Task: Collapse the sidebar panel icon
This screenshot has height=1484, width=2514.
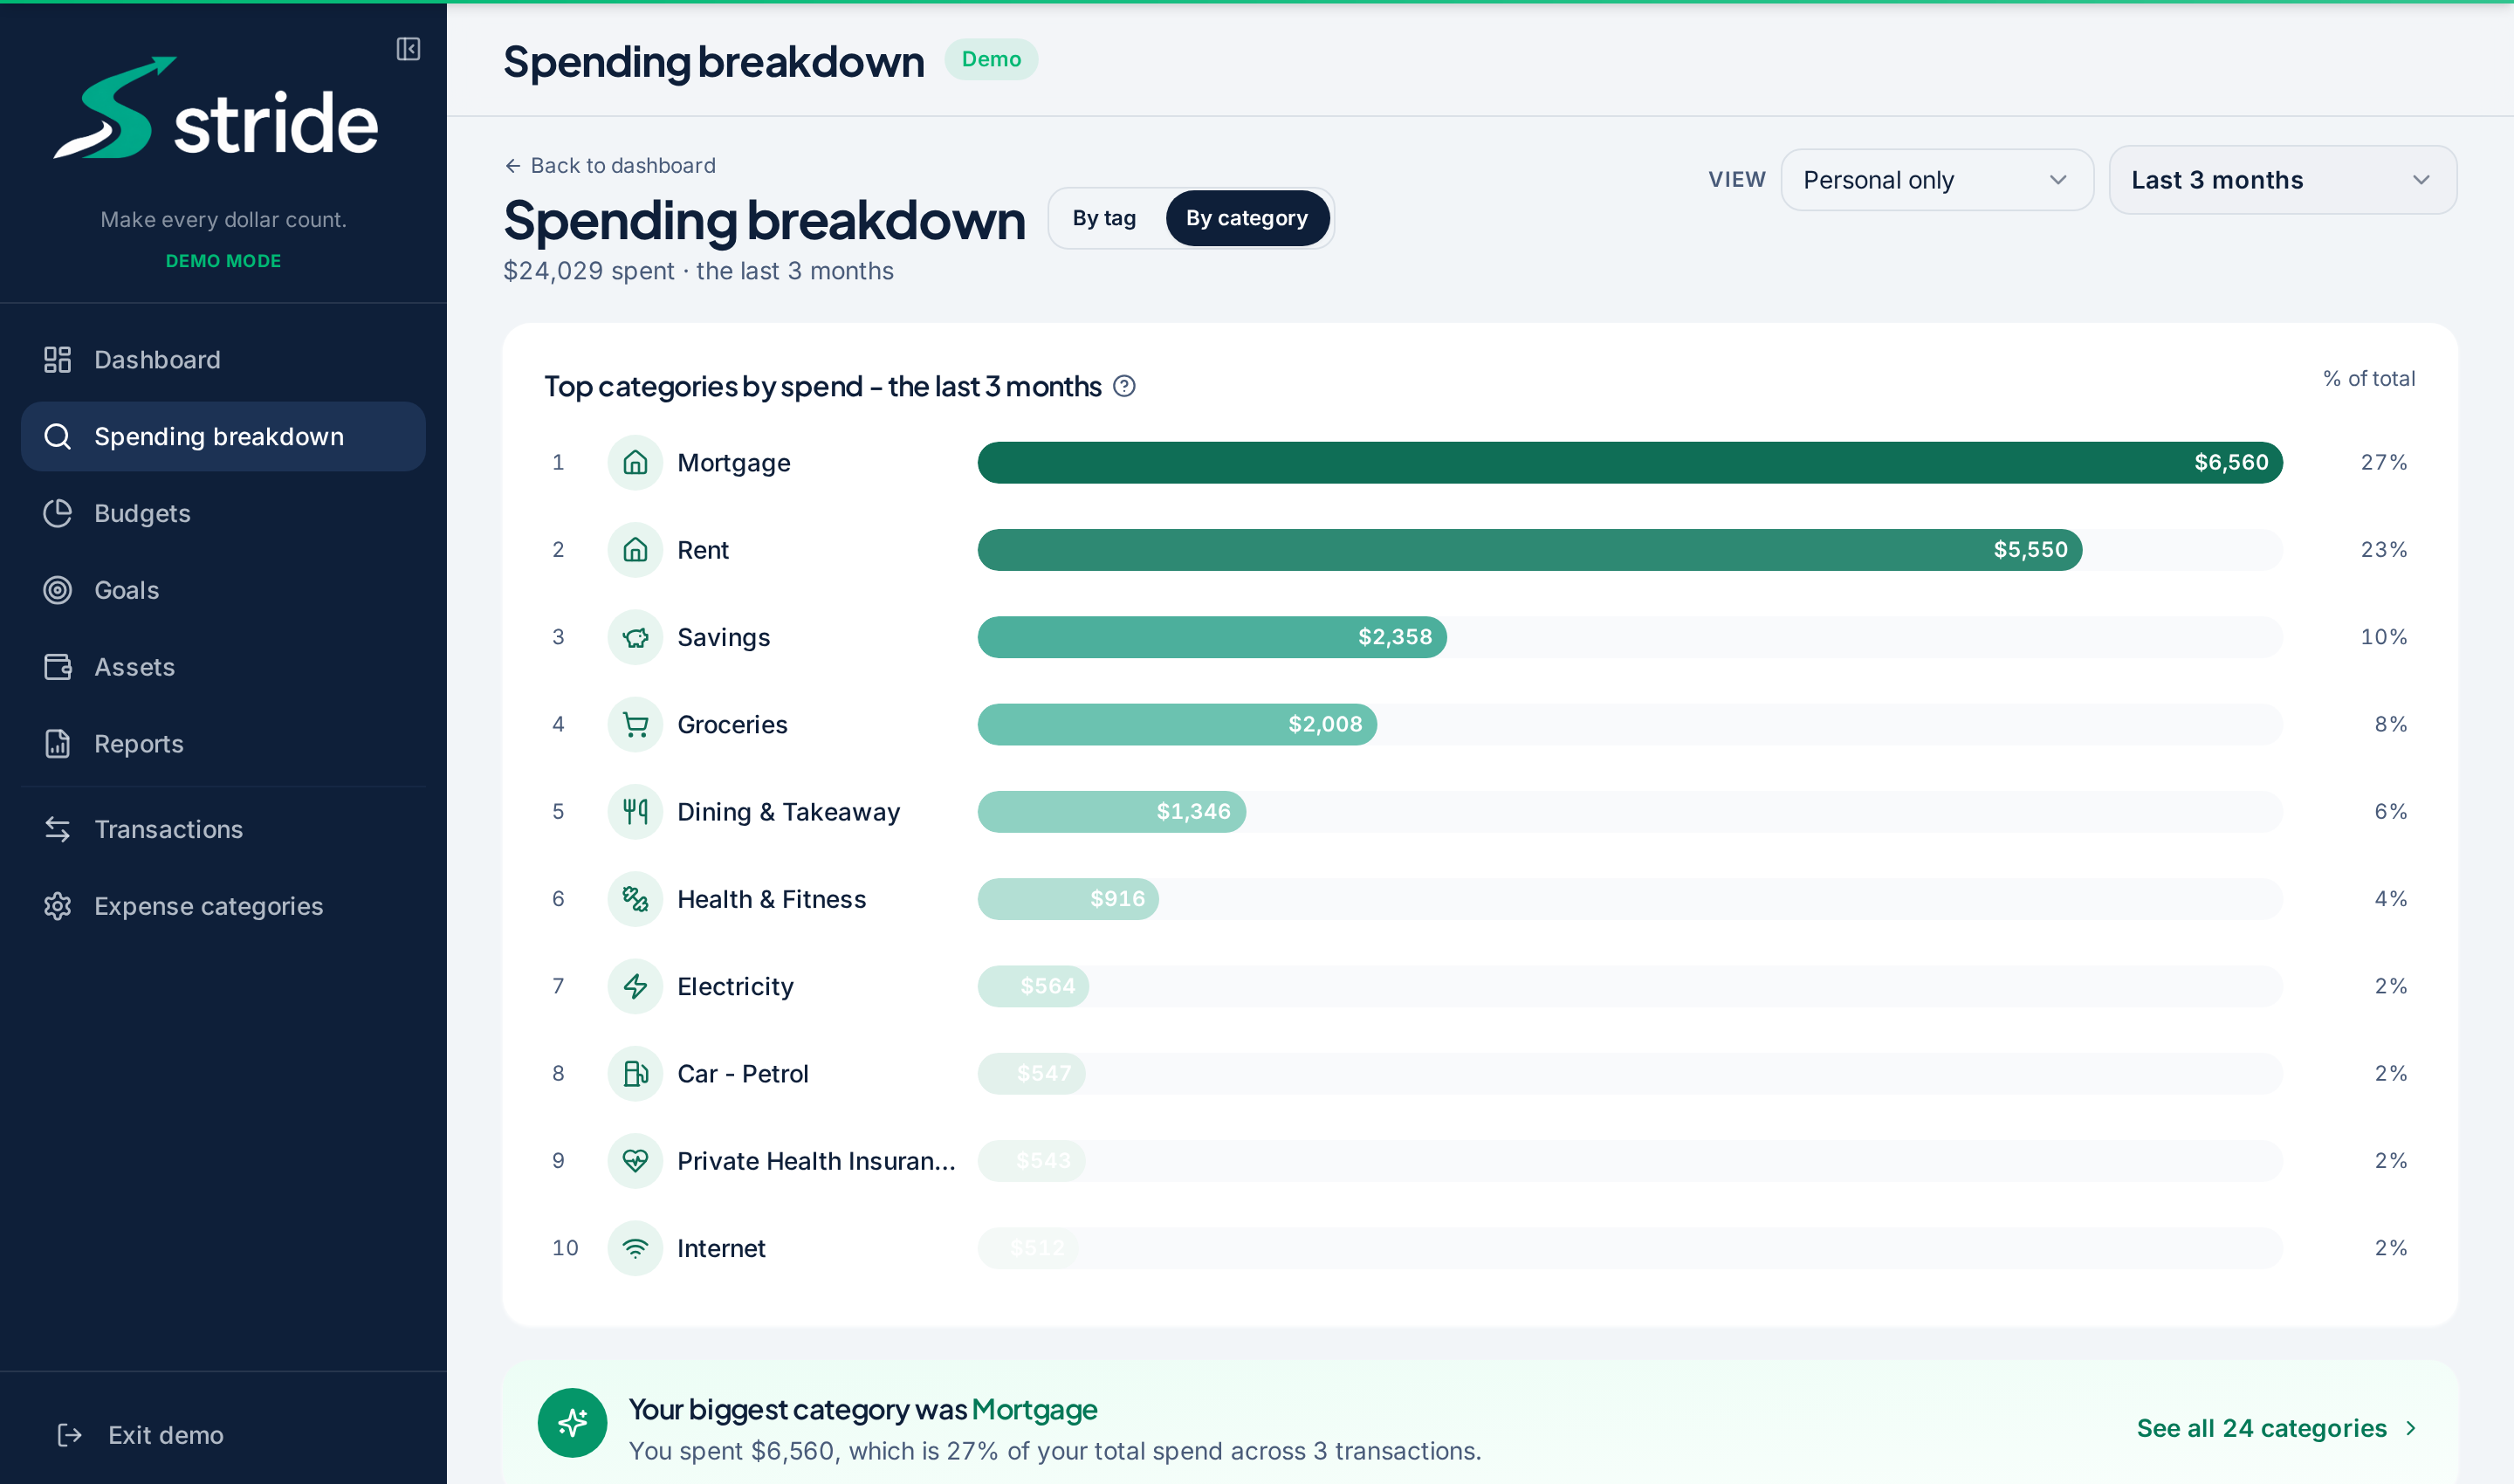Action: 408,49
